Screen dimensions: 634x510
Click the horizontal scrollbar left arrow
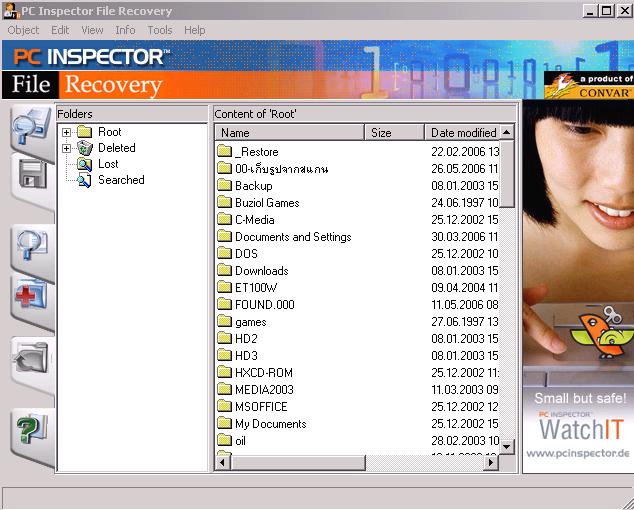pyautogui.click(x=222, y=462)
